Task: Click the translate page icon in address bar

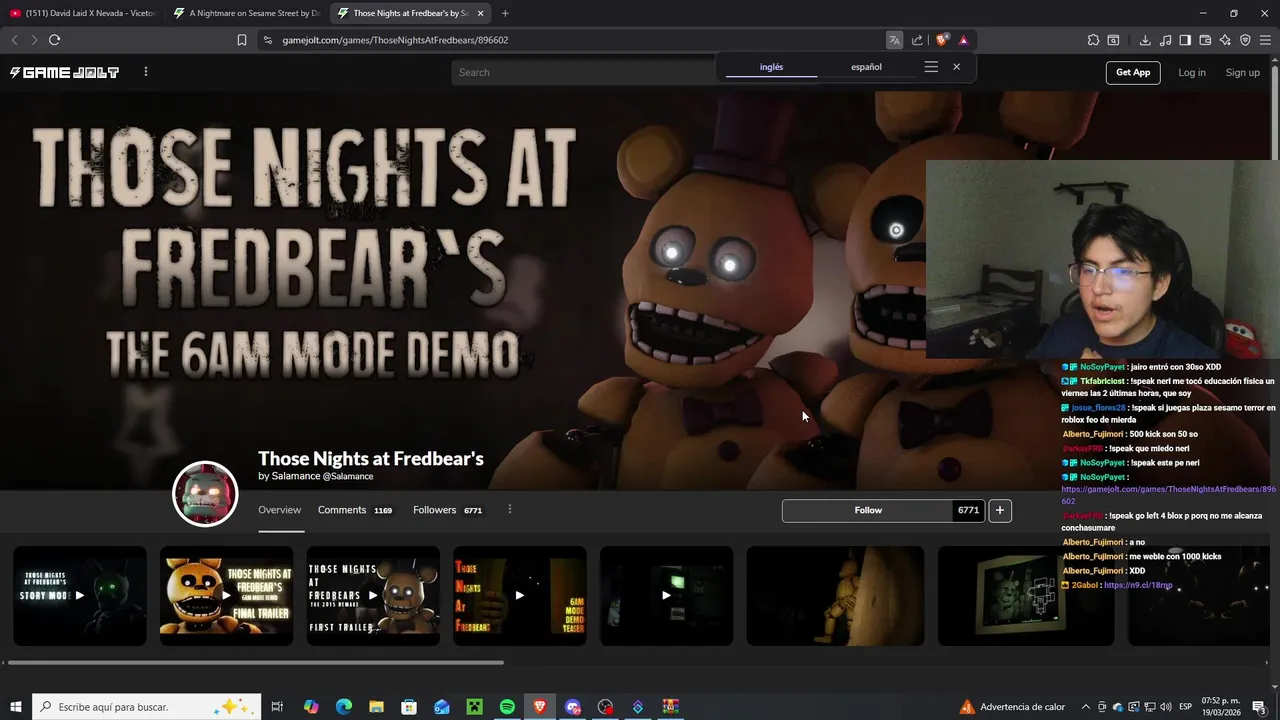Action: point(894,40)
